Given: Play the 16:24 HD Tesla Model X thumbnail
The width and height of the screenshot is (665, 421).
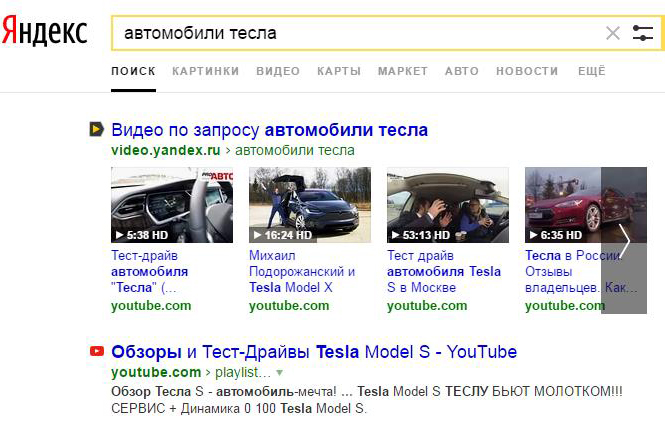Looking at the screenshot, I should tap(310, 205).
